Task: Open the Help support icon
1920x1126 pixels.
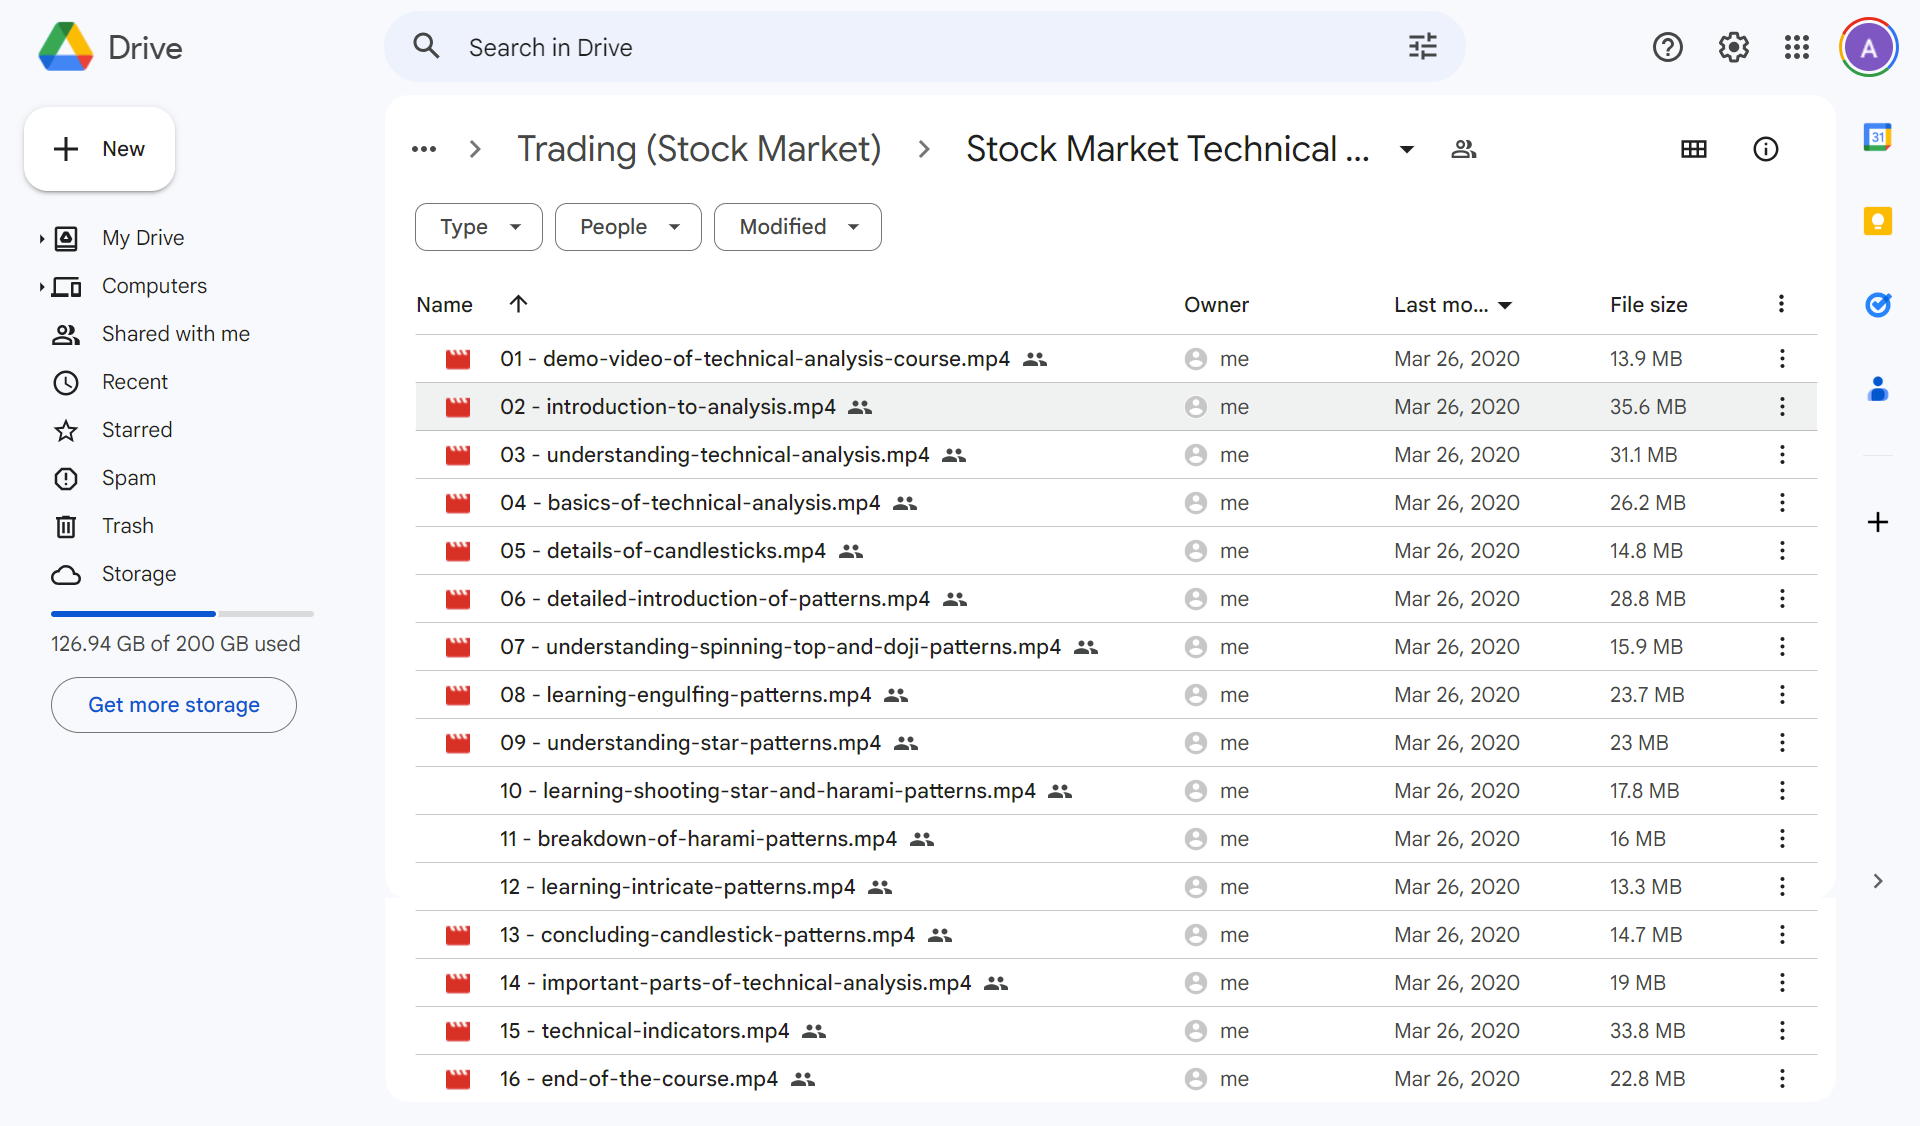Action: coord(1667,47)
